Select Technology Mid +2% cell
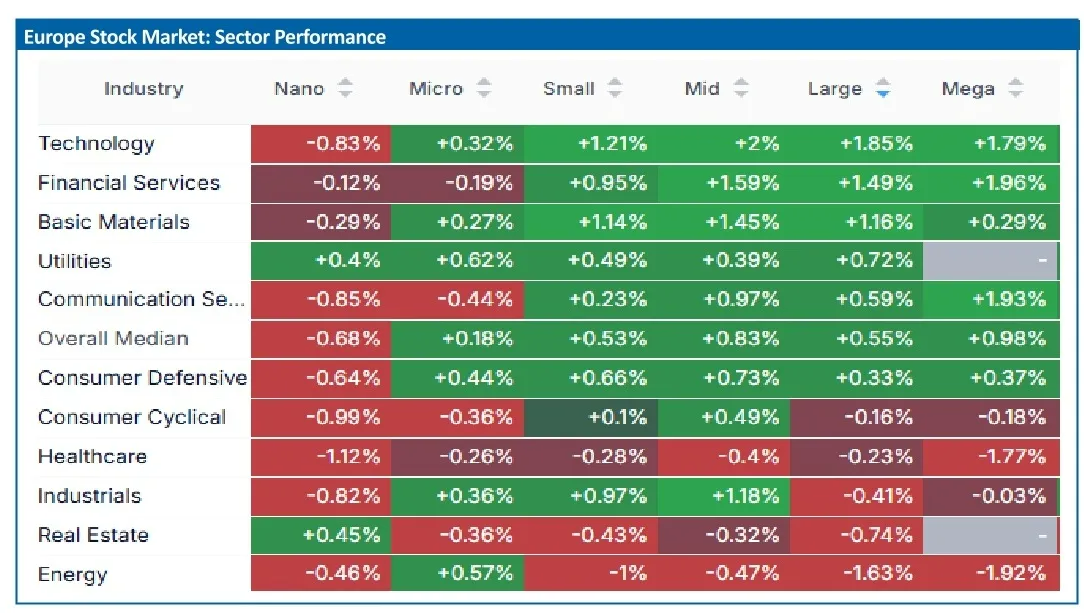 point(723,144)
